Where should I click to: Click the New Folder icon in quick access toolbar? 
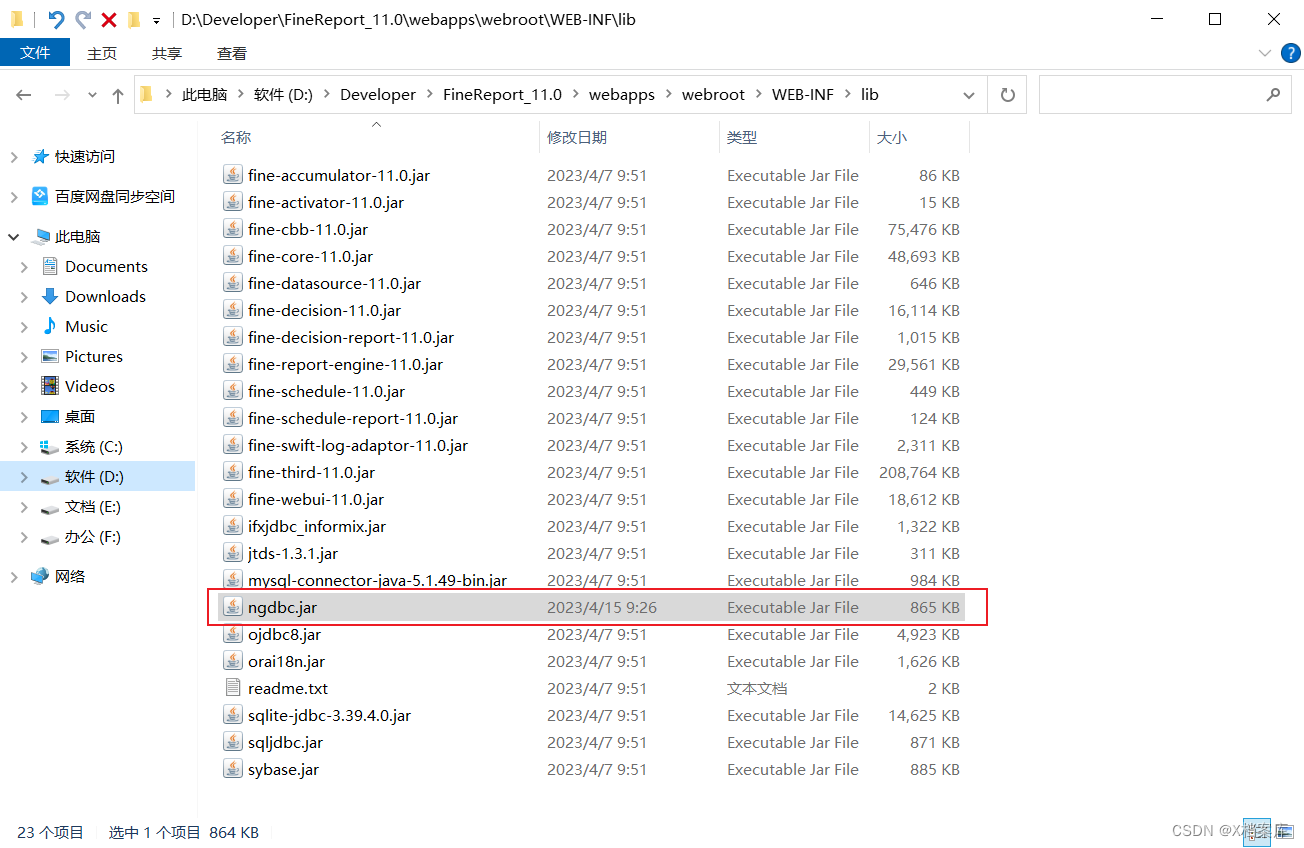(x=134, y=19)
